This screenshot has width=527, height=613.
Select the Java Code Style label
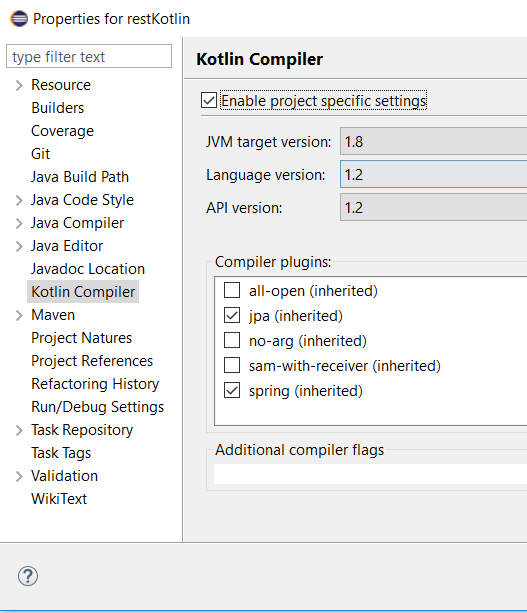[x=82, y=200]
